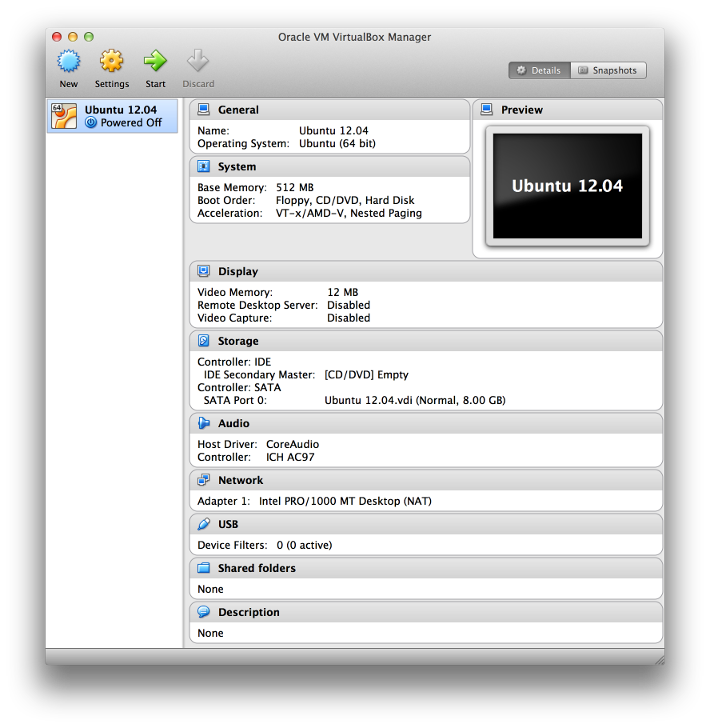Screen dimensions: 710x728
Task: Click the New virtual machine icon
Action: coord(69,61)
